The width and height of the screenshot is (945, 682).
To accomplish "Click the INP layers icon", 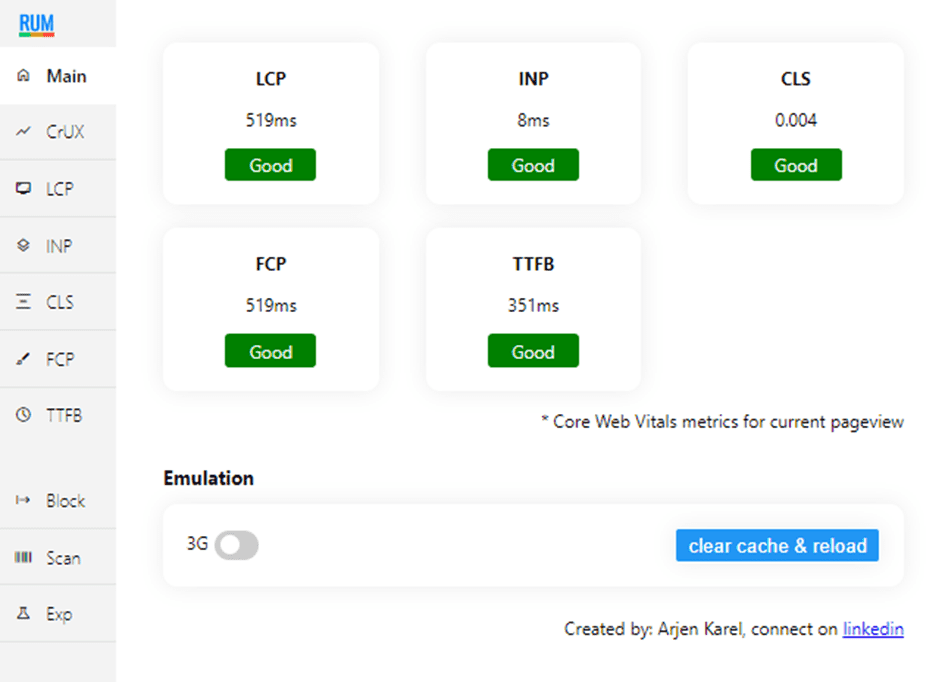I will pos(24,245).
